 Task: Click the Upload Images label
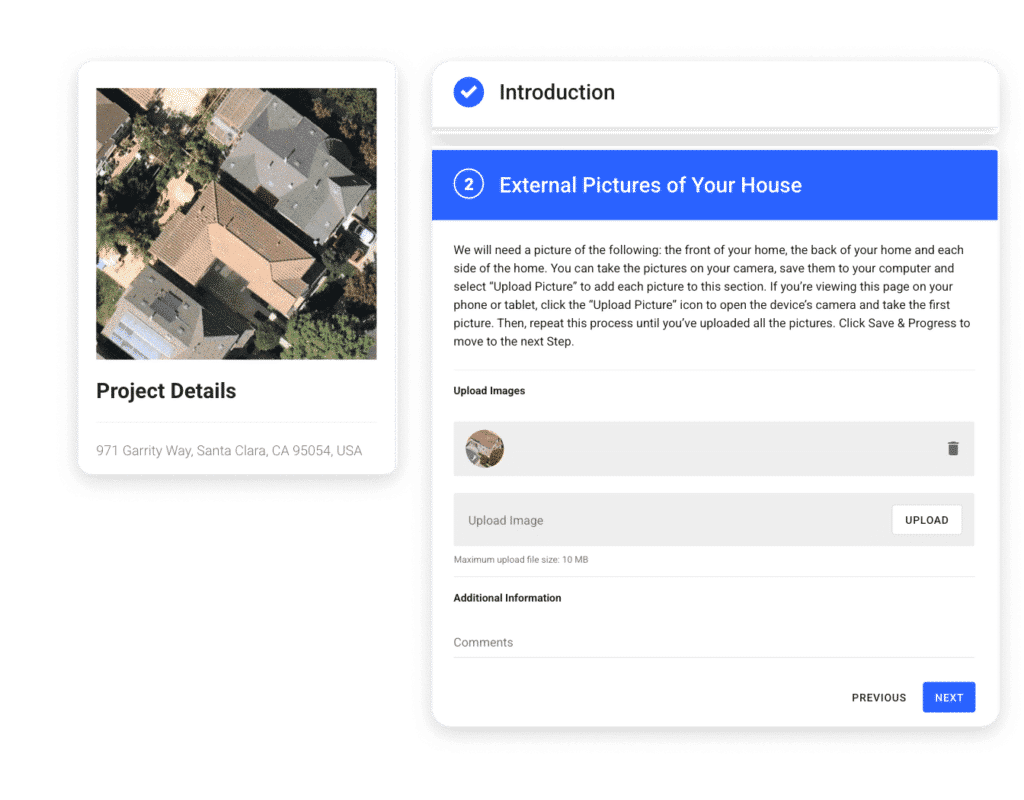tap(489, 391)
